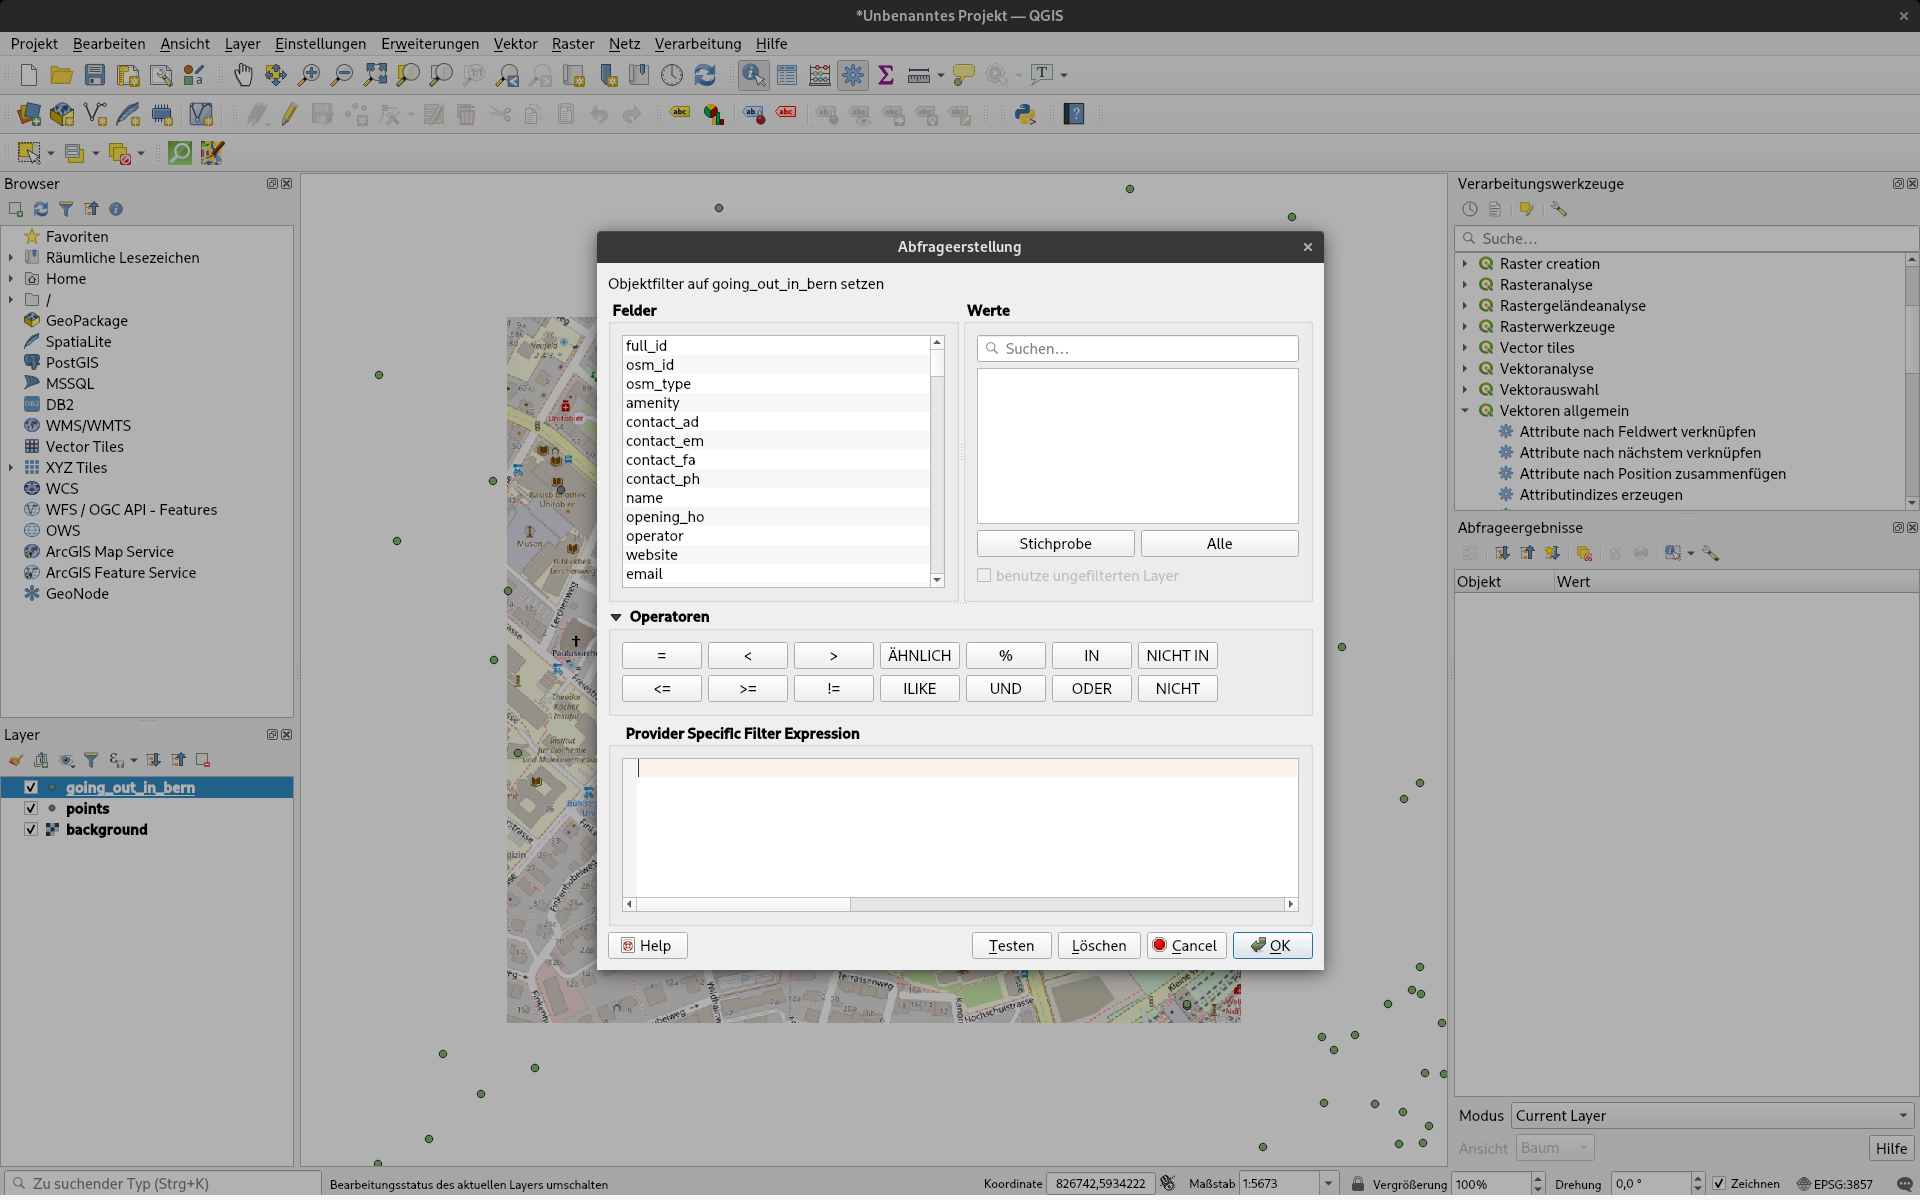The height and width of the screenshot is (1200, 1920).
Task: Open the Python console icon
Action: coord(1025,114)
